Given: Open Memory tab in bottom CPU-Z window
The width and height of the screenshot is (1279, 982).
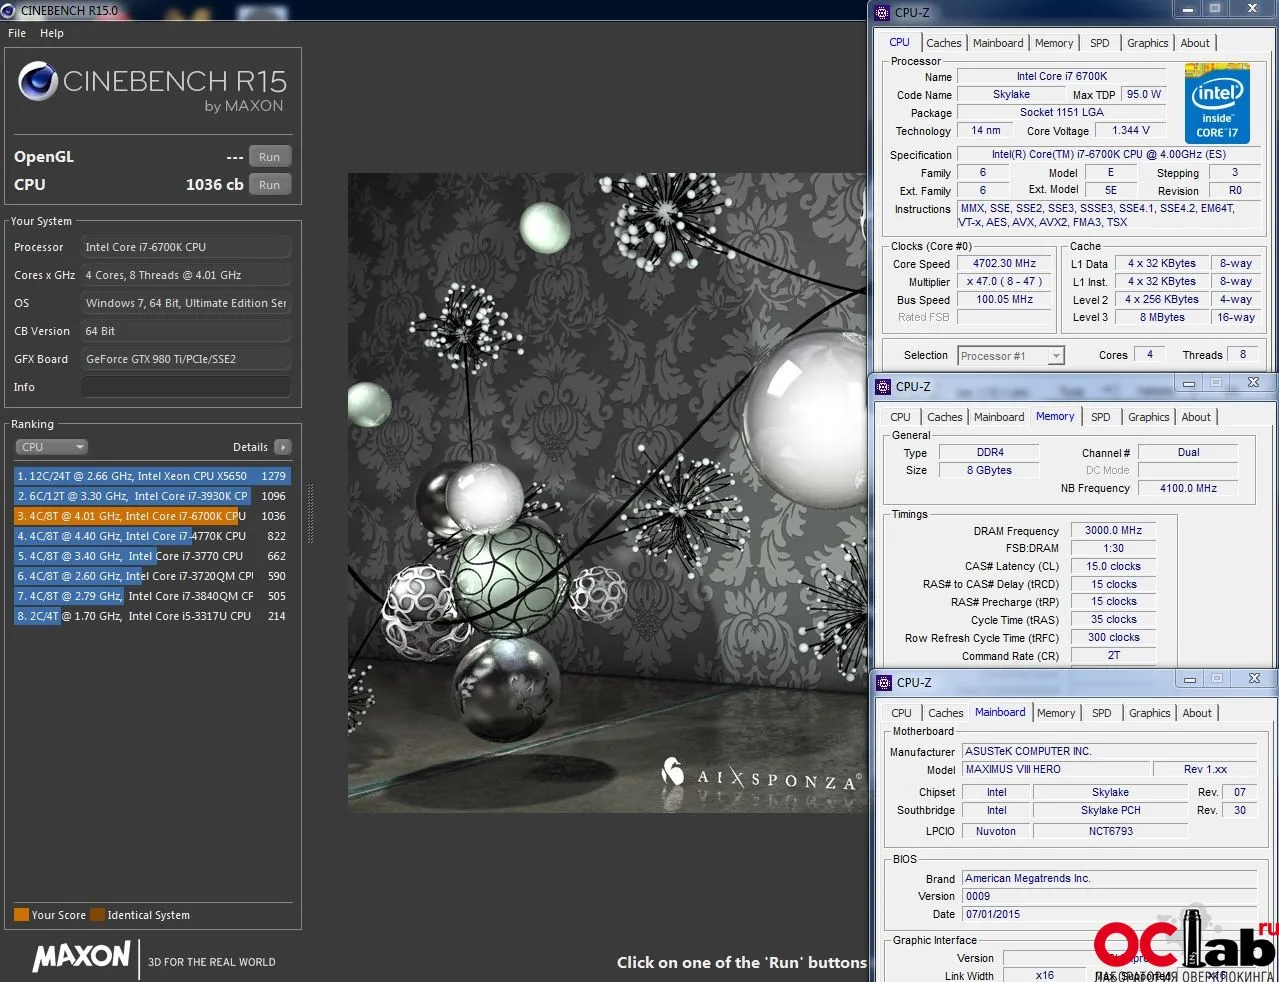Looking at the screenshot, I should (x=1056, y=713).
